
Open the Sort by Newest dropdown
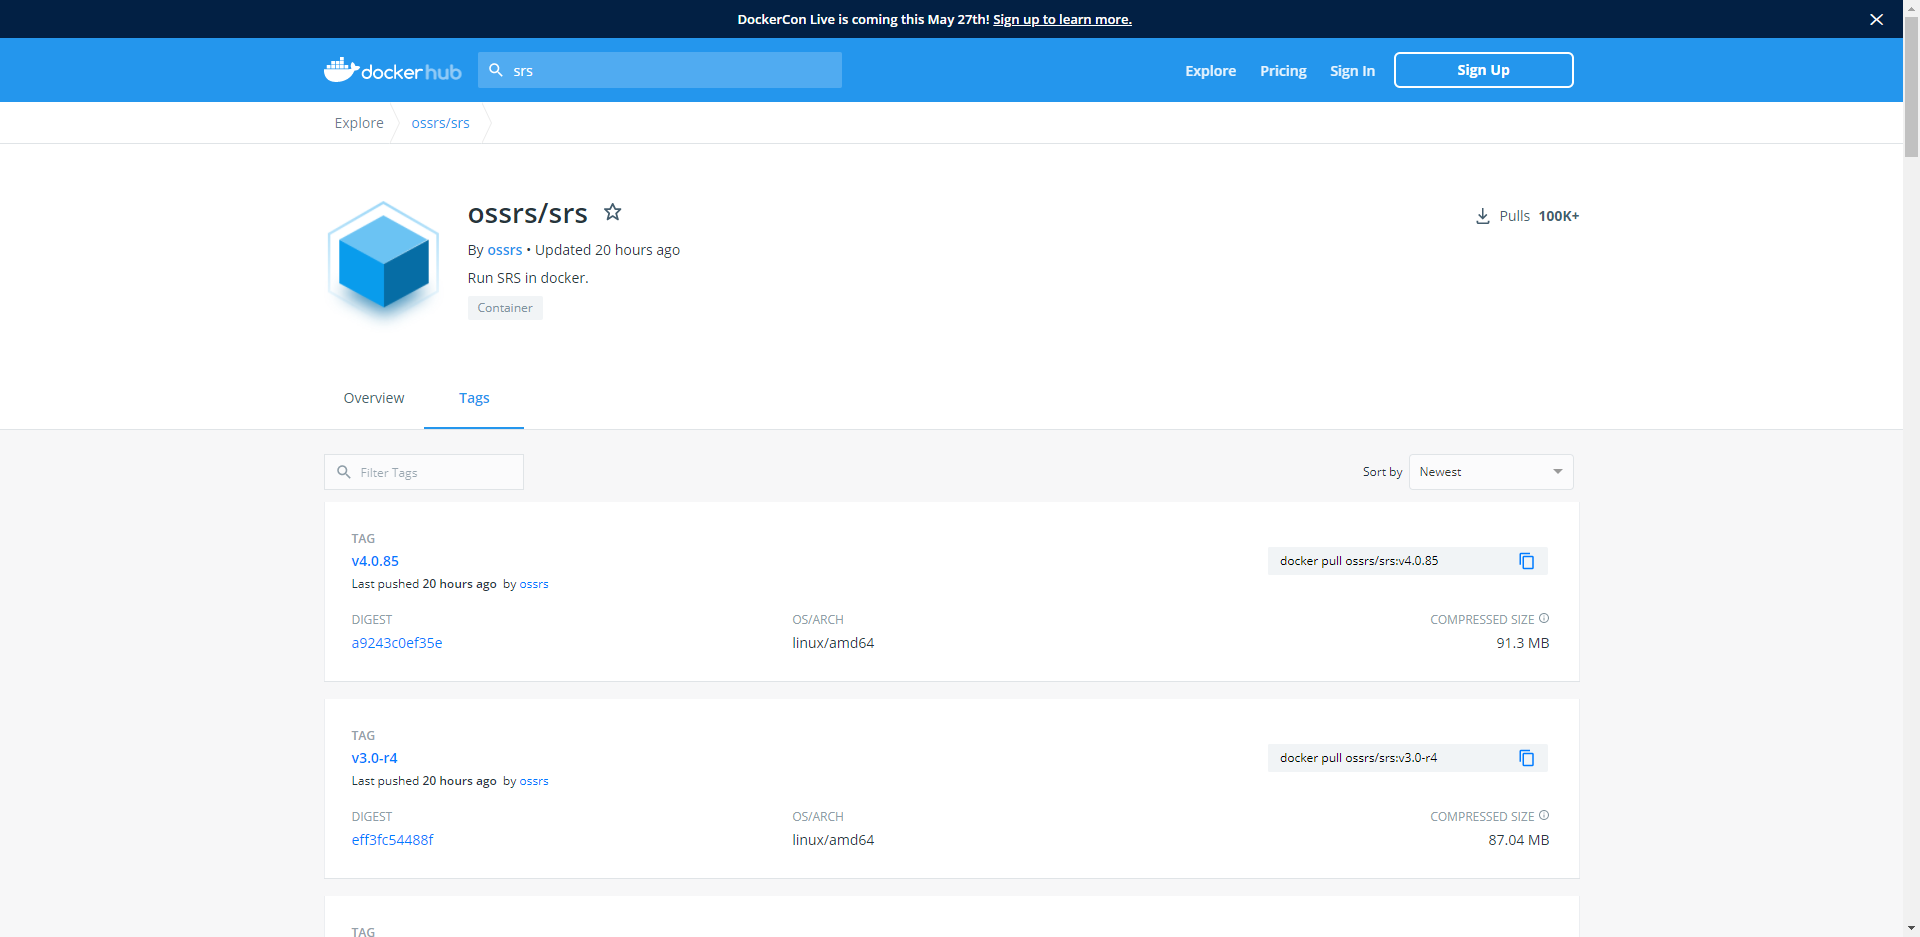[x=1489, y=471]
